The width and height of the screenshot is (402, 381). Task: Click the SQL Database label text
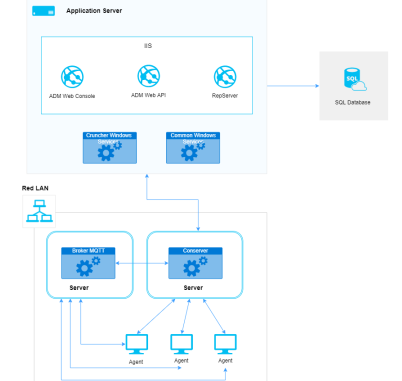coord(353,102)
